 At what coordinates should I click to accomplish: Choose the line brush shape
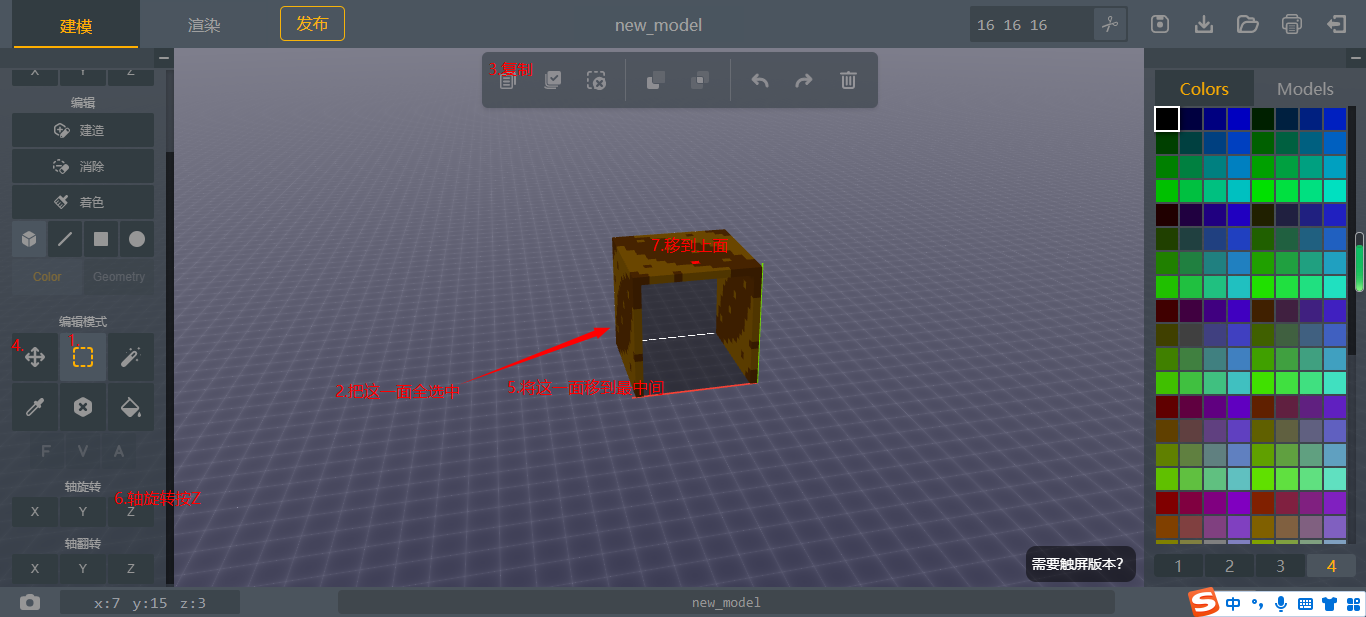65,239
